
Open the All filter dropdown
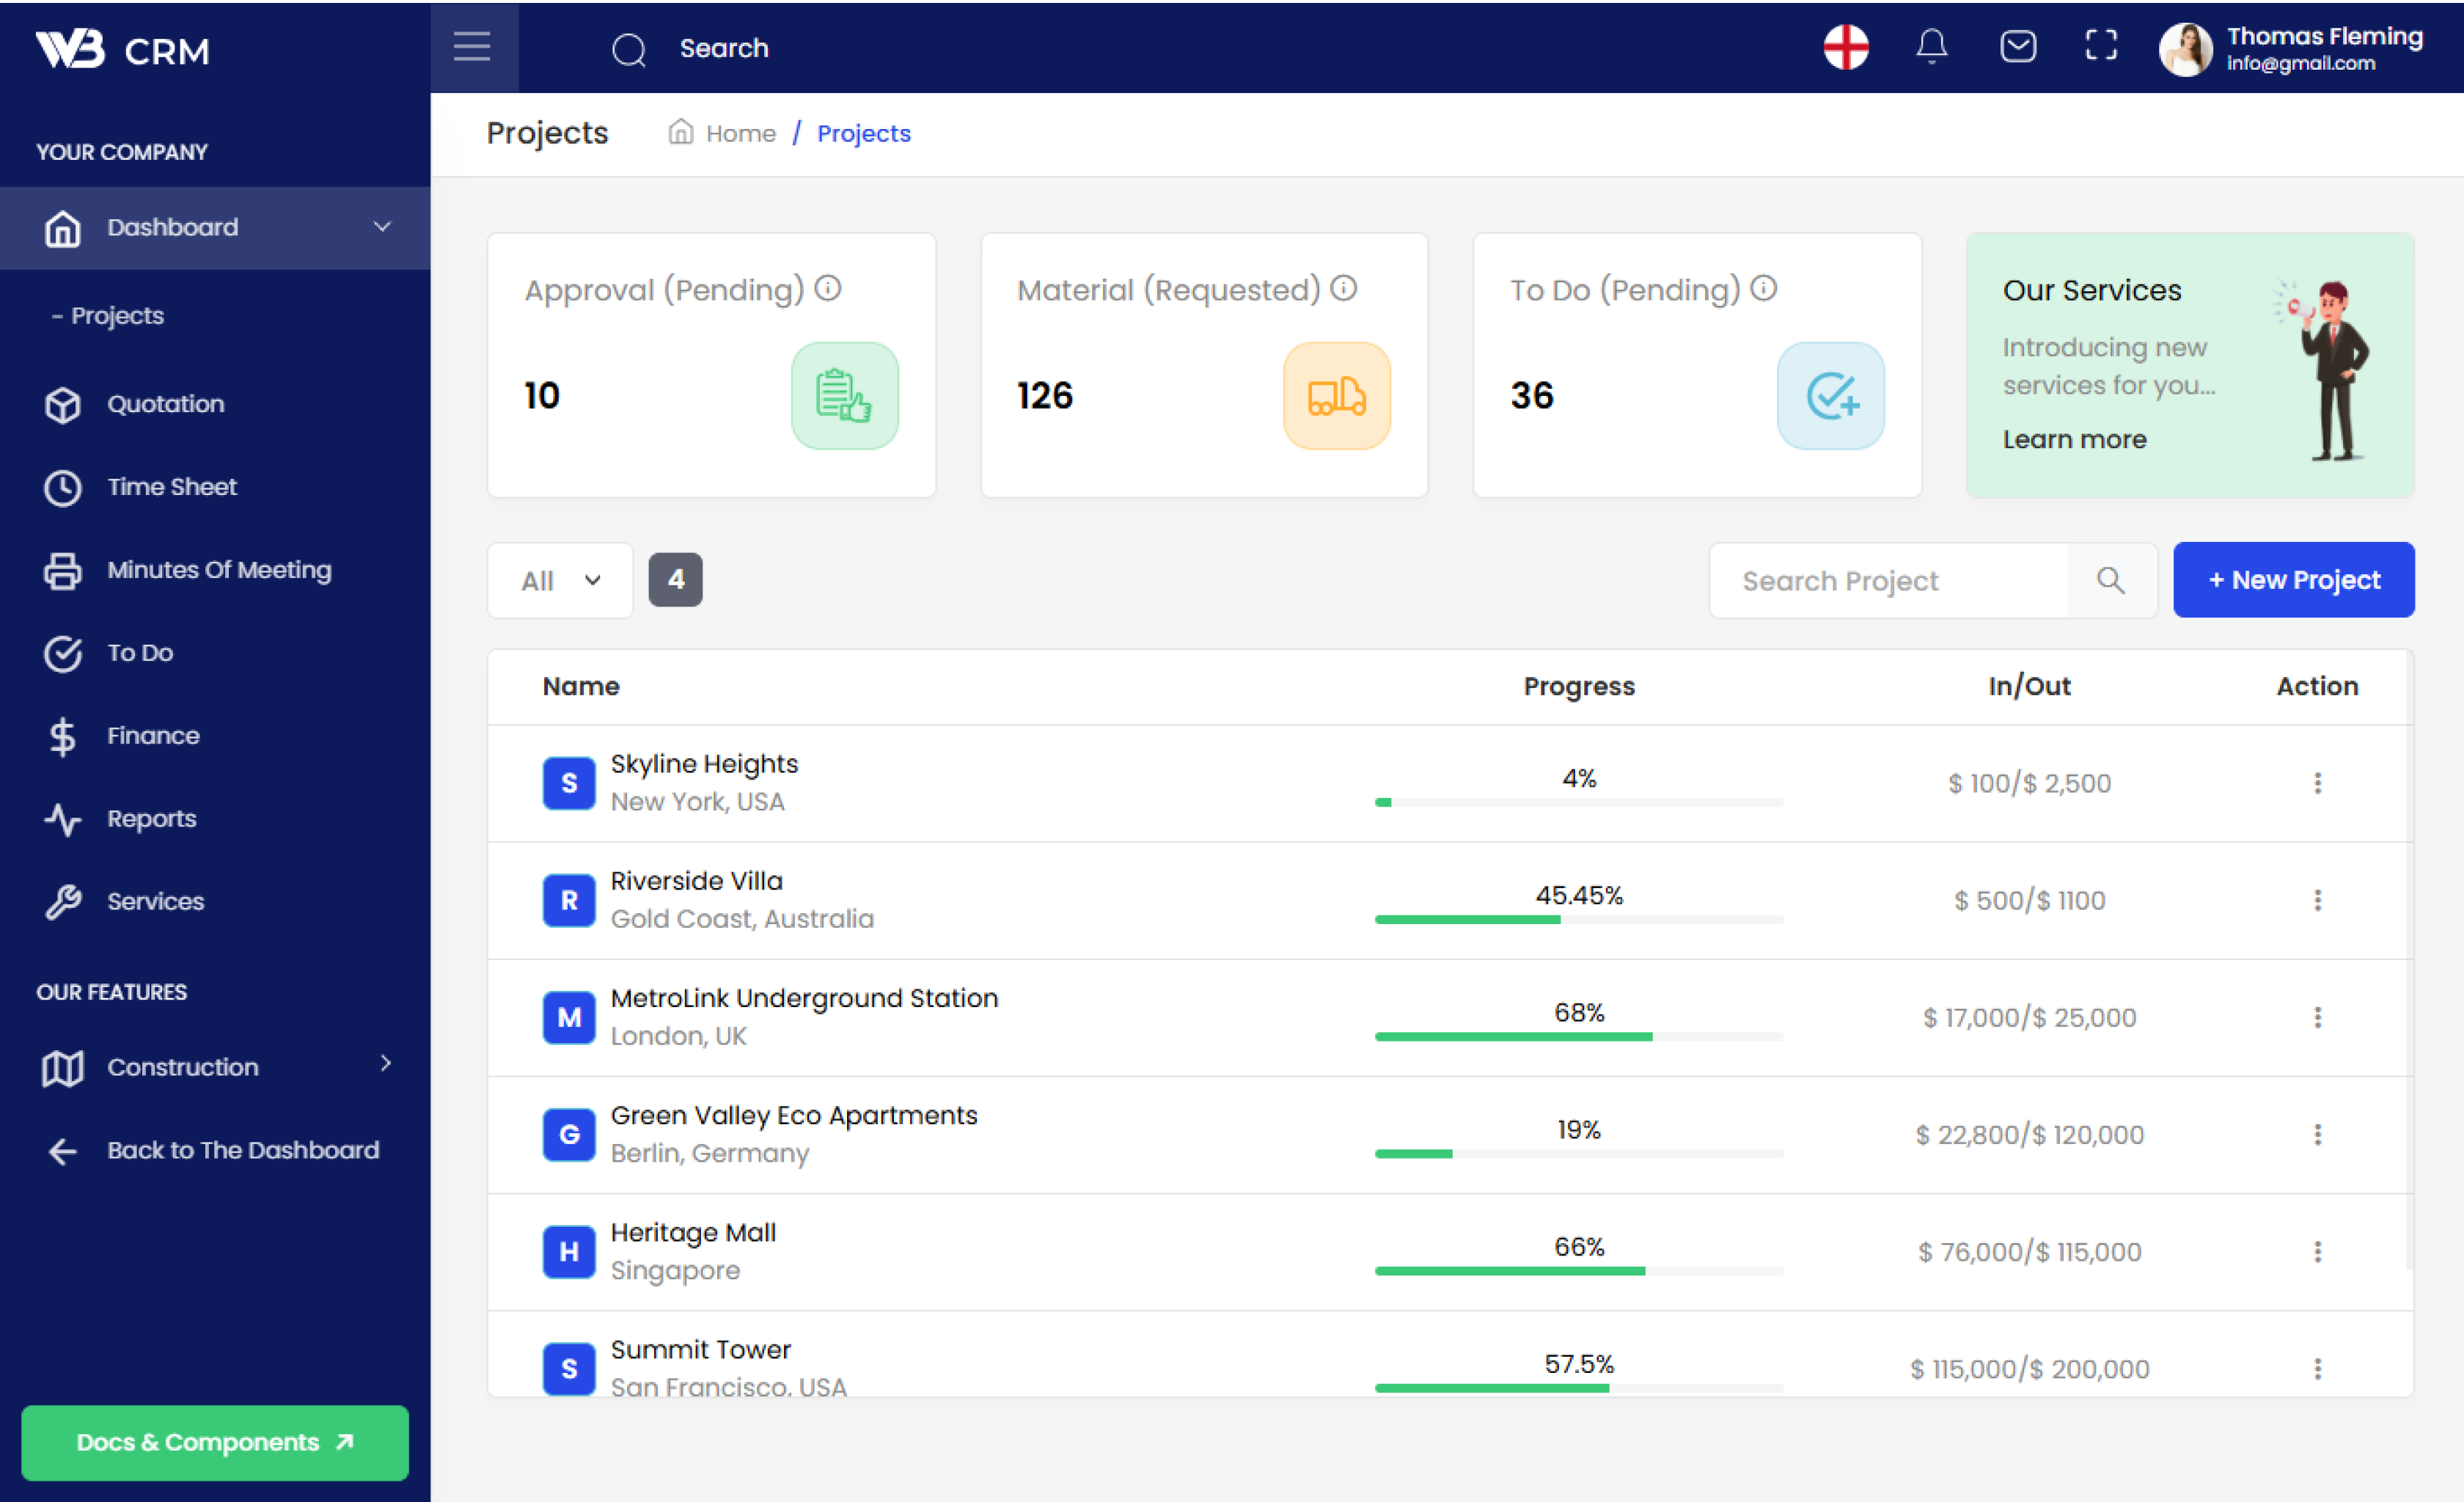(x=560, y=580)
